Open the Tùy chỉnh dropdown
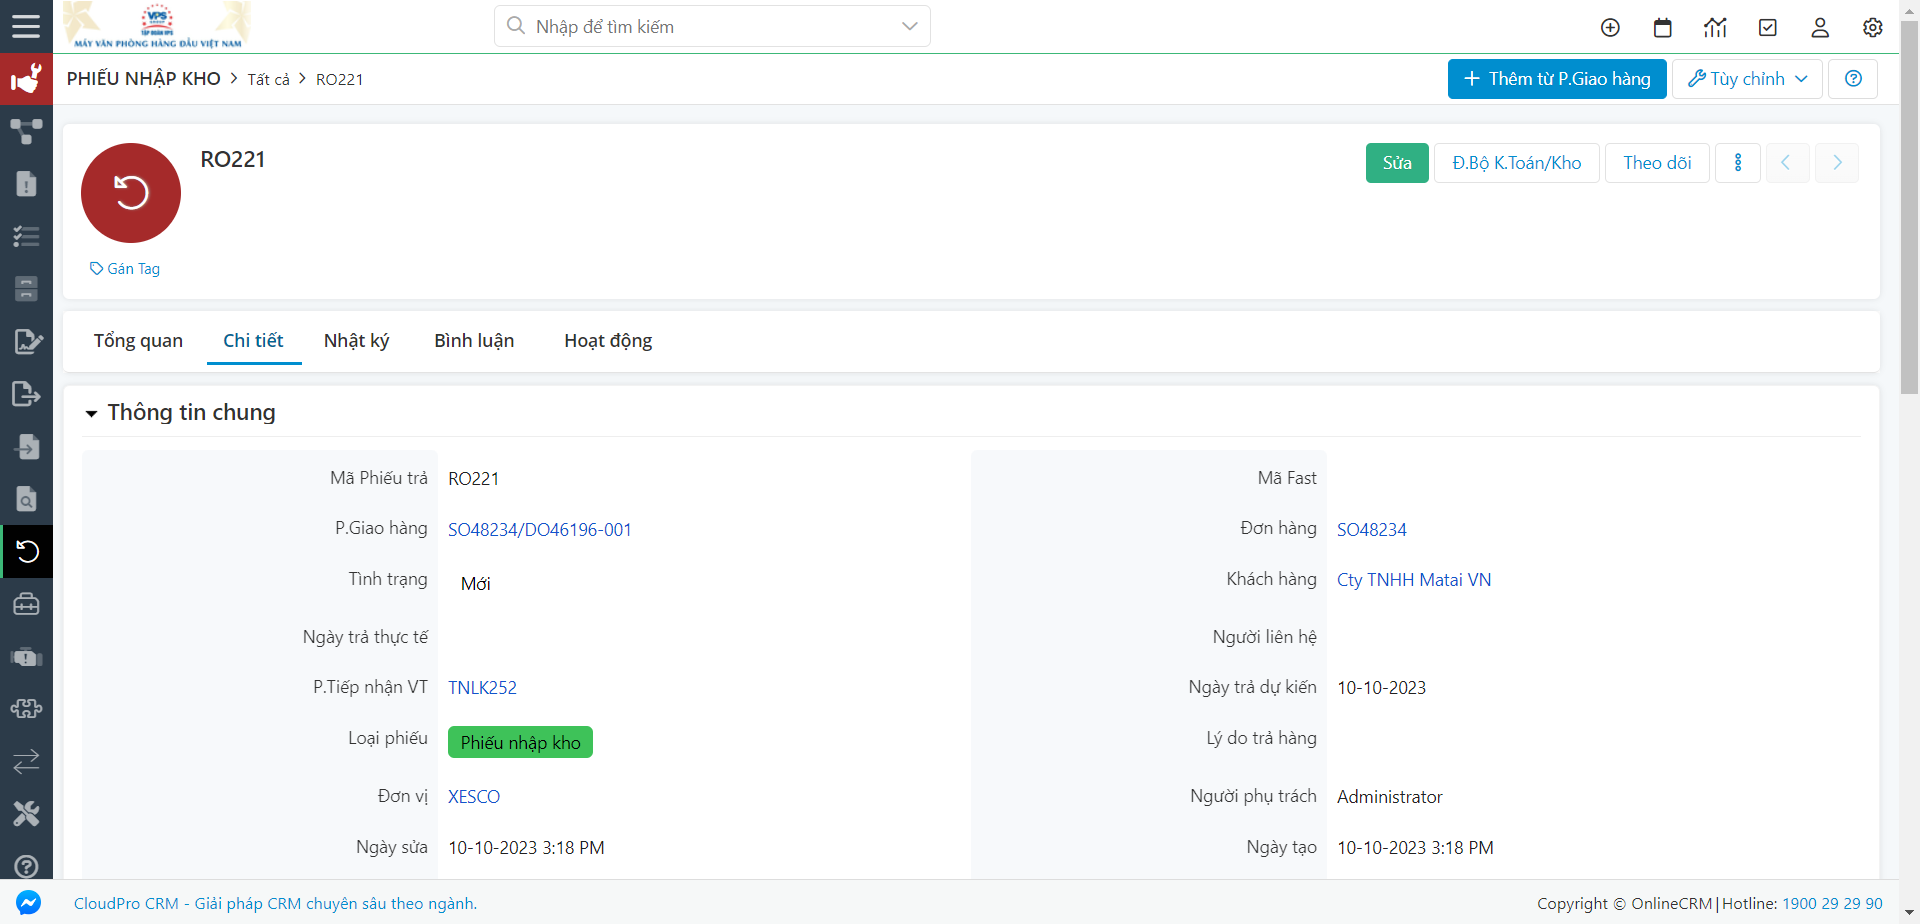 [x=1747, y=79]
